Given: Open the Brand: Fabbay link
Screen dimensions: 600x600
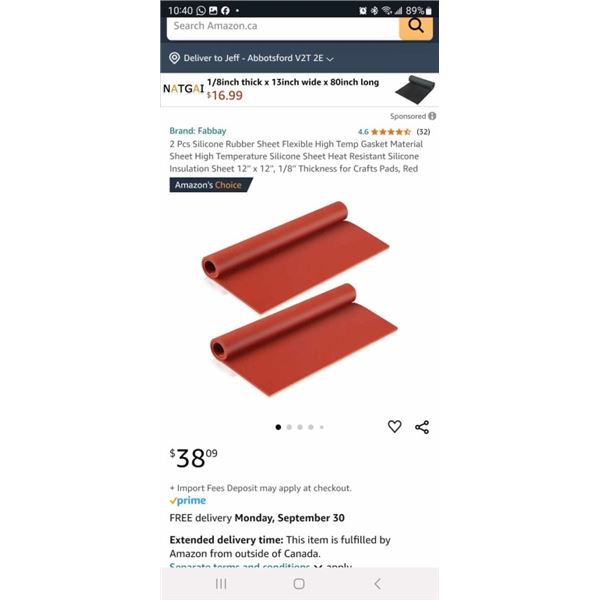Looking at the screenshot, I should [x=198, y=131].
